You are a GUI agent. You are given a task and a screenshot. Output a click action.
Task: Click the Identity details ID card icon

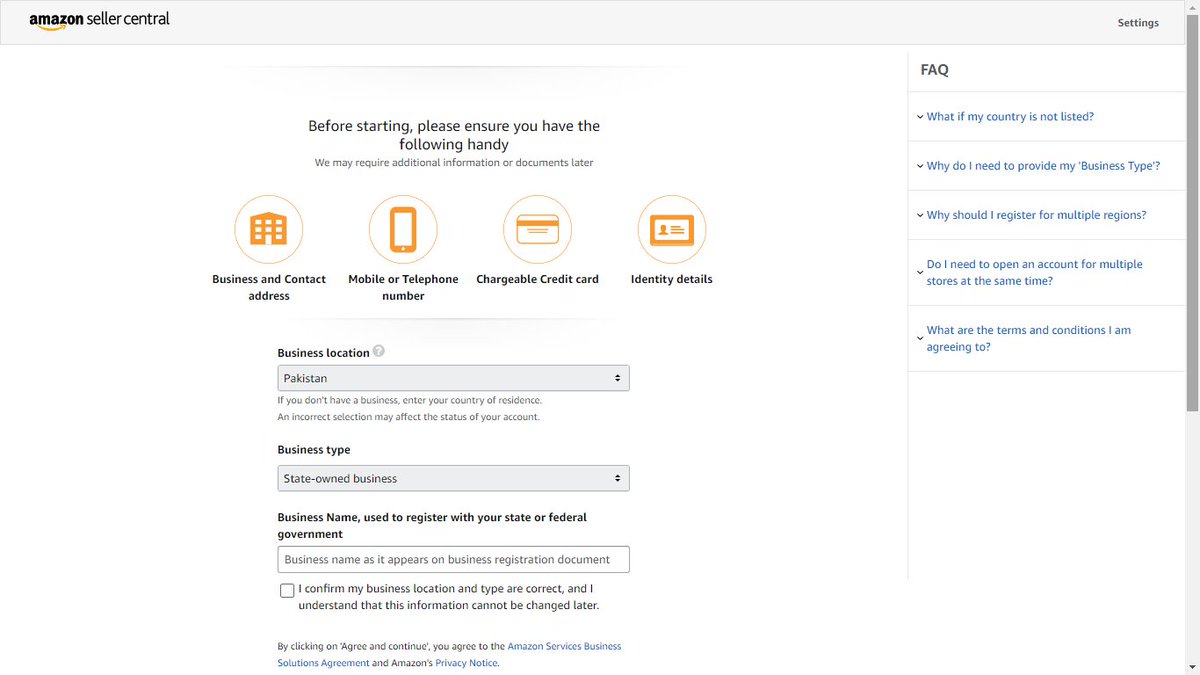click(x=672, y=229)
